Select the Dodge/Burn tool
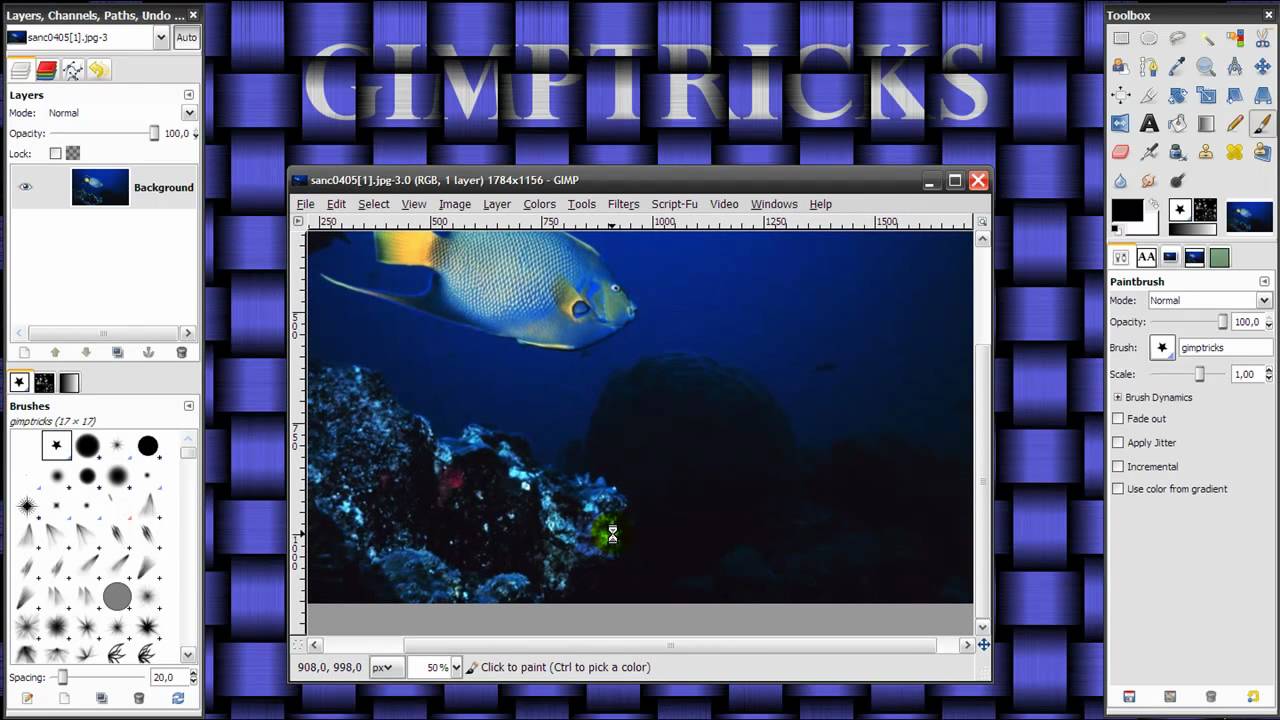 pos(1177,180)
